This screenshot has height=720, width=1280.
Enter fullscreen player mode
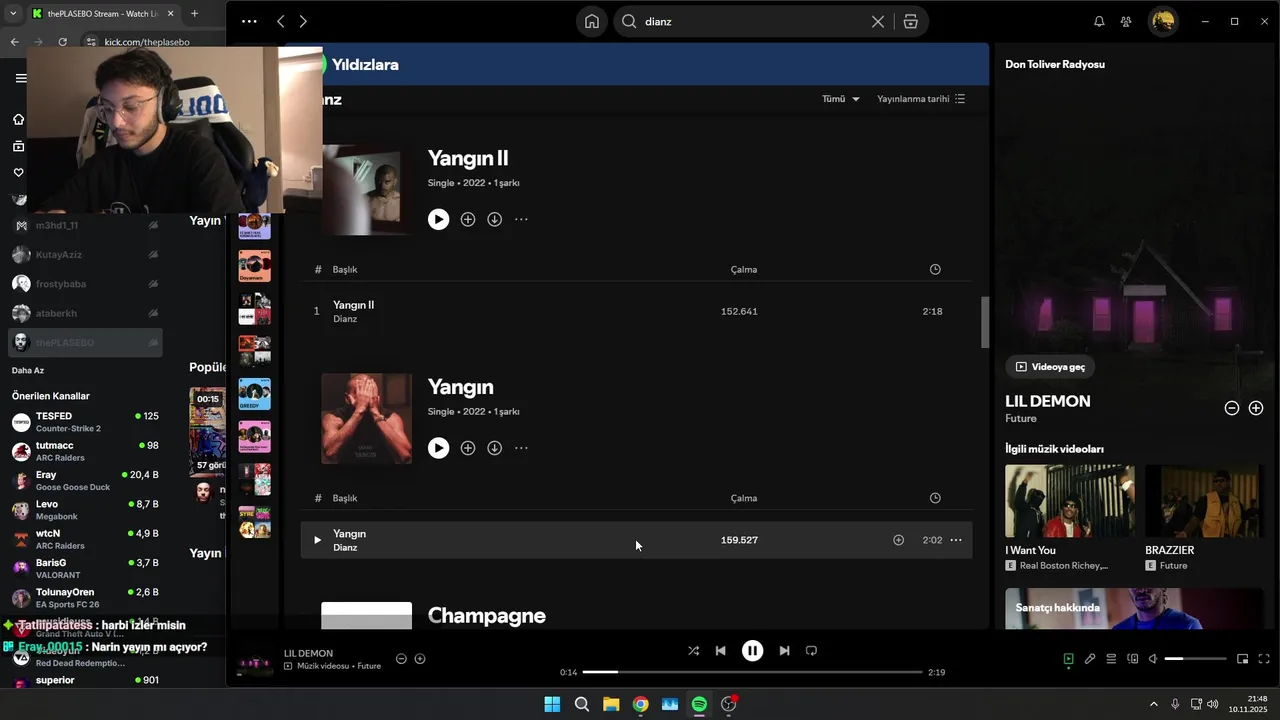1264,659
